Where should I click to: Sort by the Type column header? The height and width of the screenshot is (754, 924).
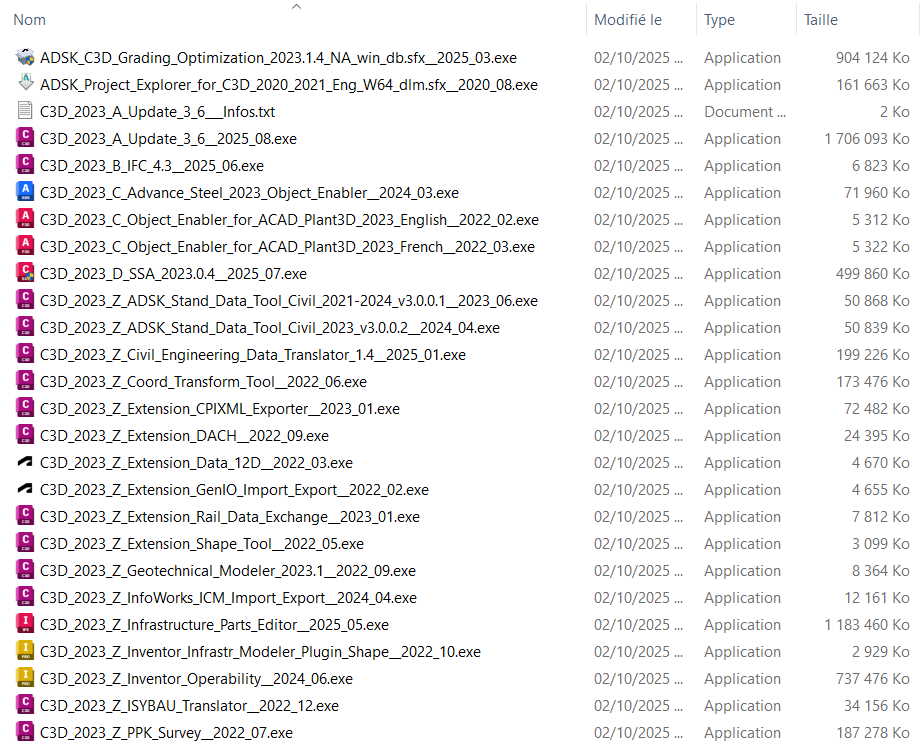pyautogui.click(x=719, y=20)
